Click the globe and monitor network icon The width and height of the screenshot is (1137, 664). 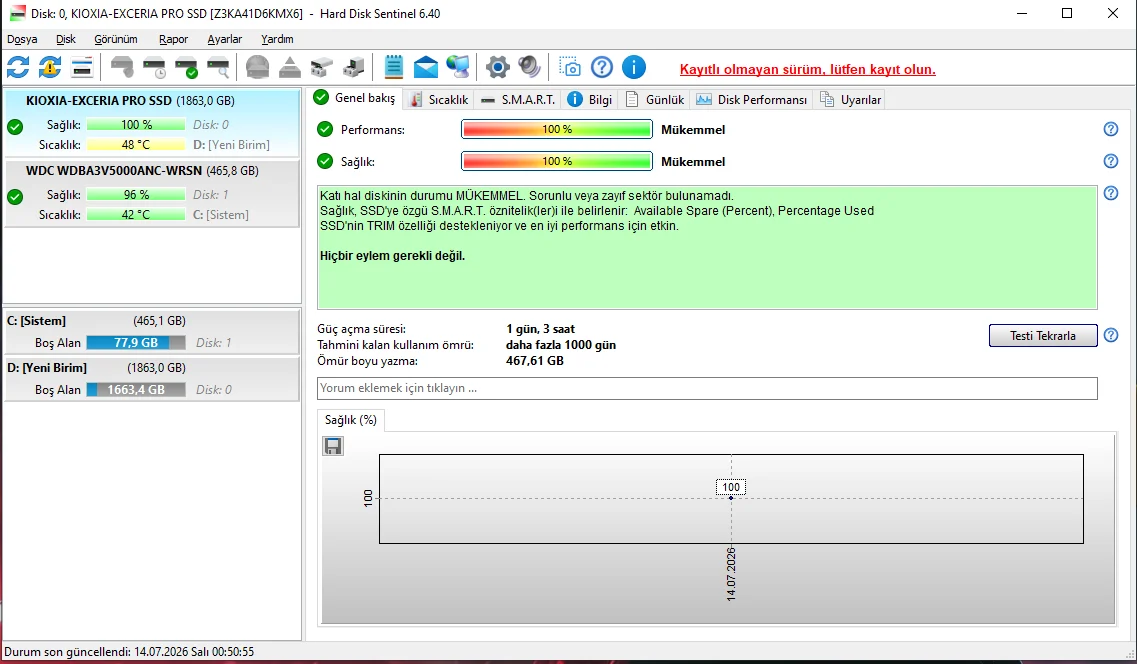458,67
